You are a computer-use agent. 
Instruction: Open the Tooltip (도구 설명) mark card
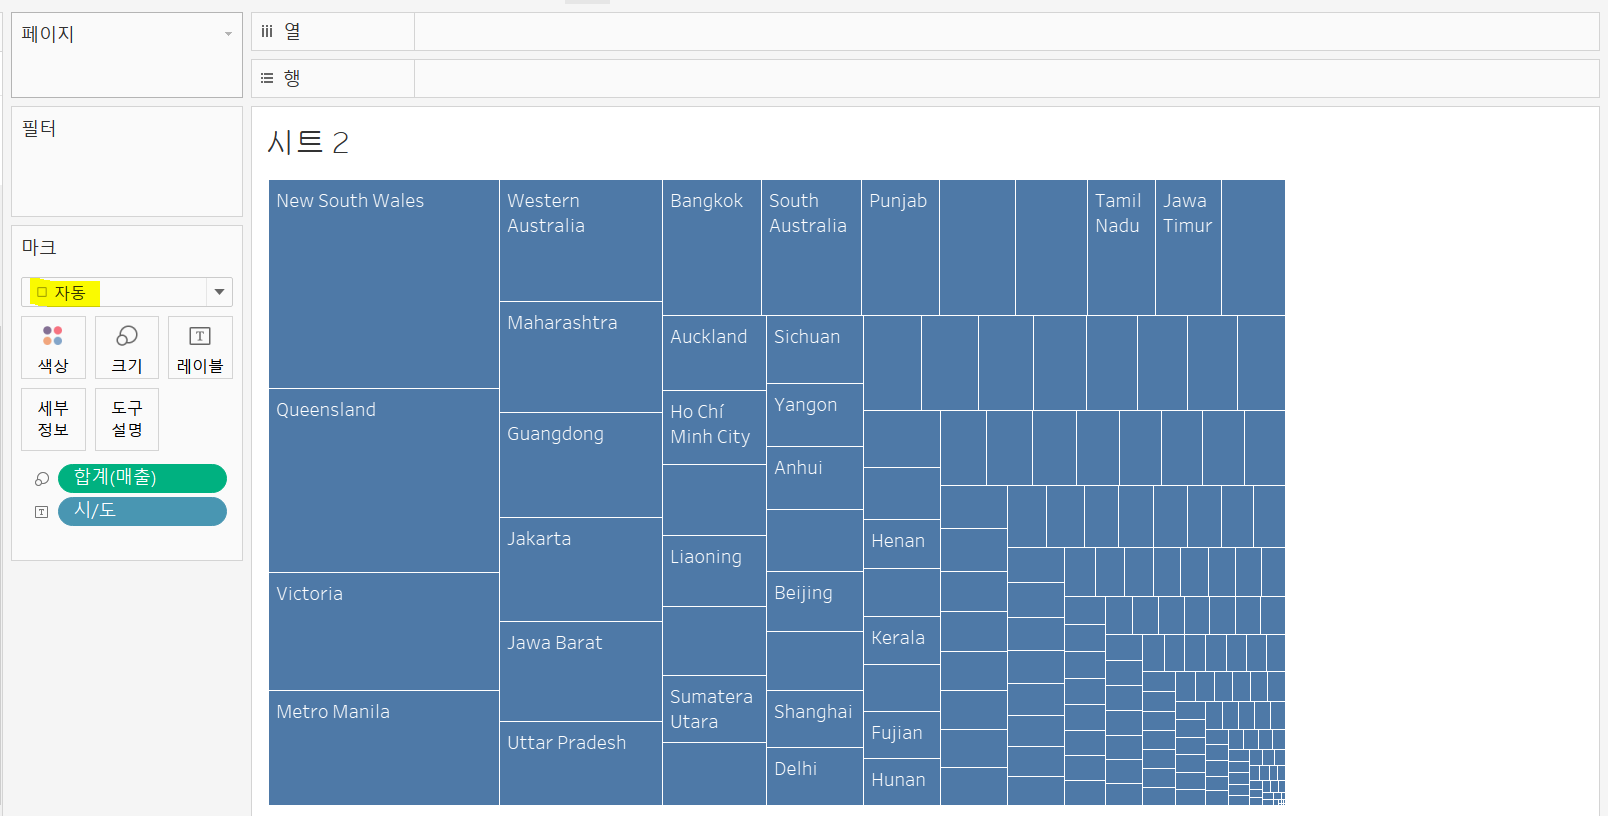tap(127, 419)
